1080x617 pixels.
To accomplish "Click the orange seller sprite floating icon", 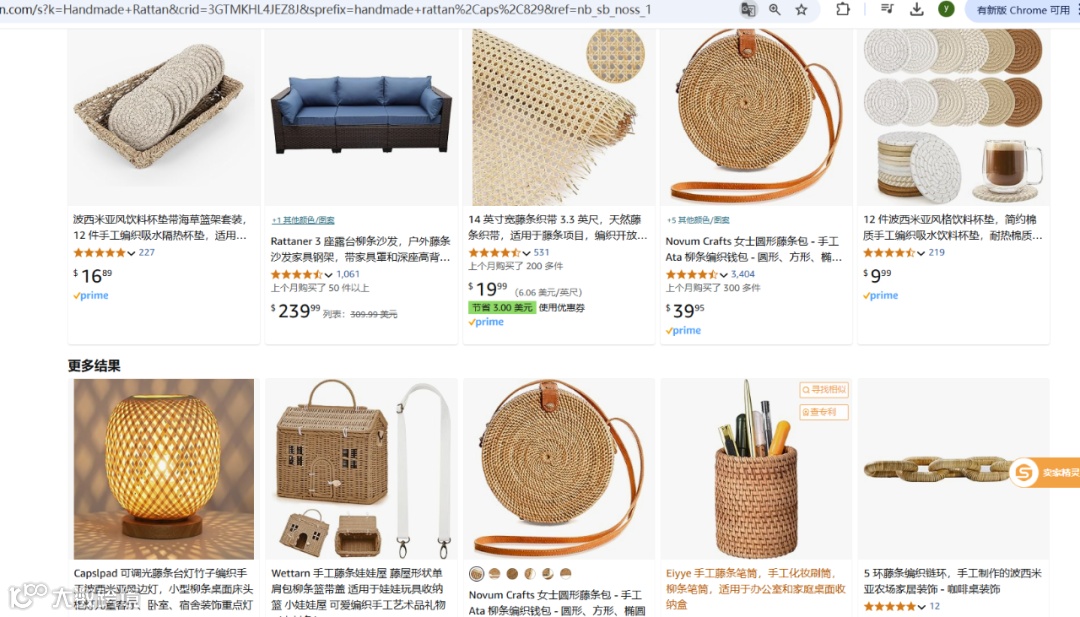I will pyautogui.click(x=1024, y=472).
